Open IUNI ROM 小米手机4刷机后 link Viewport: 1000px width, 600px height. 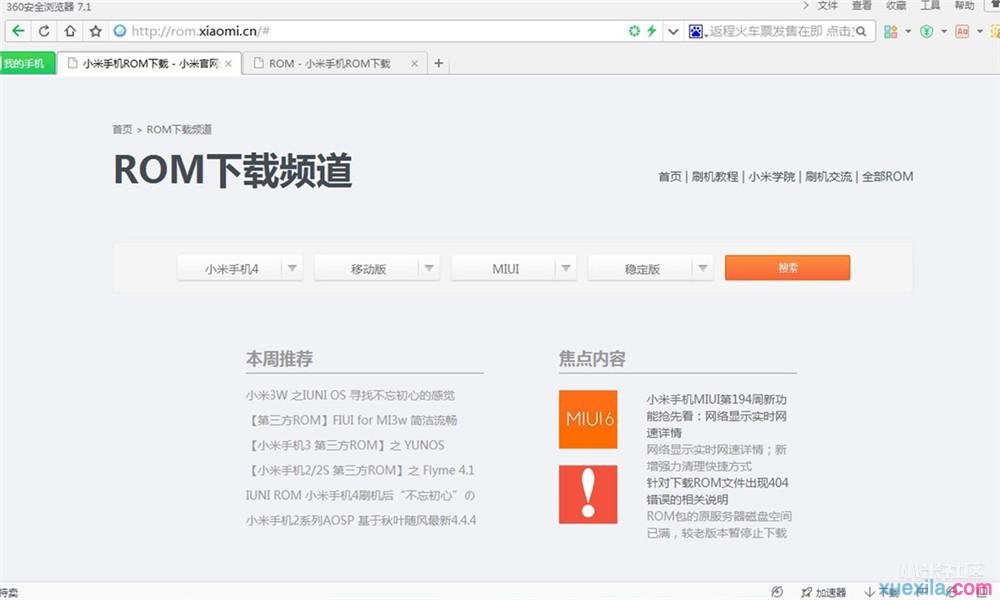pos(360,495)
